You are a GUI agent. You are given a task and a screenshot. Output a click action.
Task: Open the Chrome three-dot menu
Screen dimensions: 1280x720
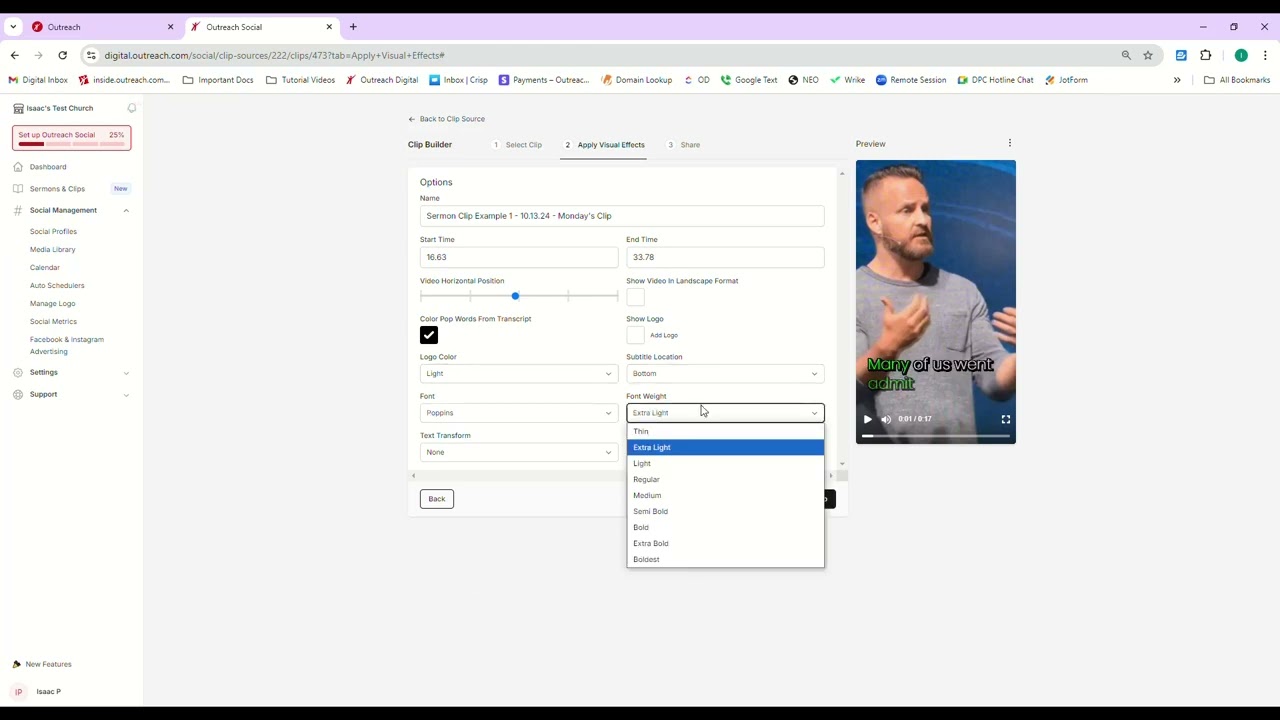(1265, 55)
